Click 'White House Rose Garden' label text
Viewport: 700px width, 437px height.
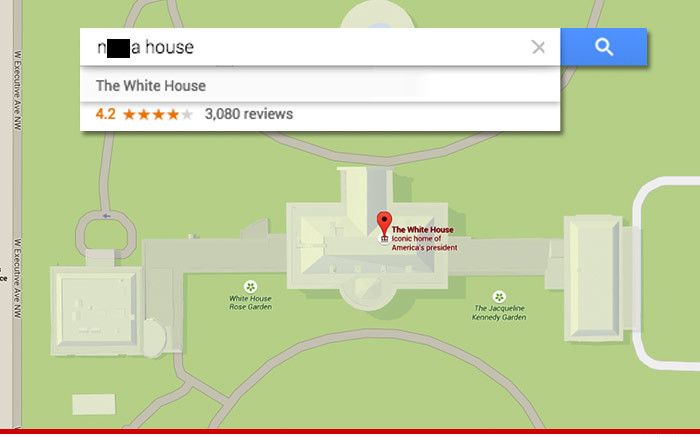tap(250, 303)
